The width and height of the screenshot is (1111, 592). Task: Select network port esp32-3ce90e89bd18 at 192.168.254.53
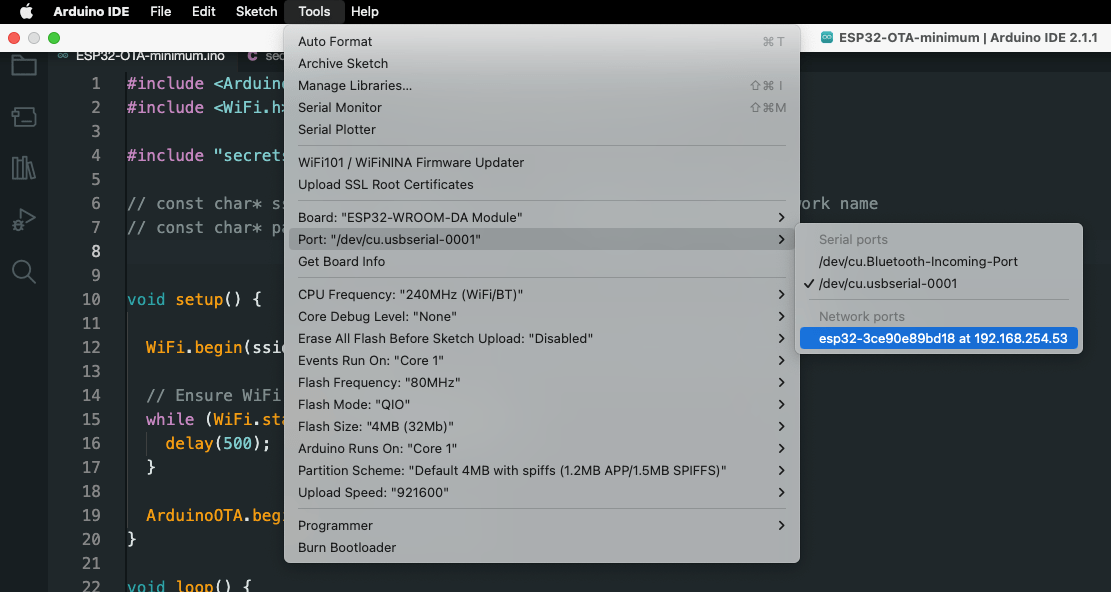(x=939, y=338)
